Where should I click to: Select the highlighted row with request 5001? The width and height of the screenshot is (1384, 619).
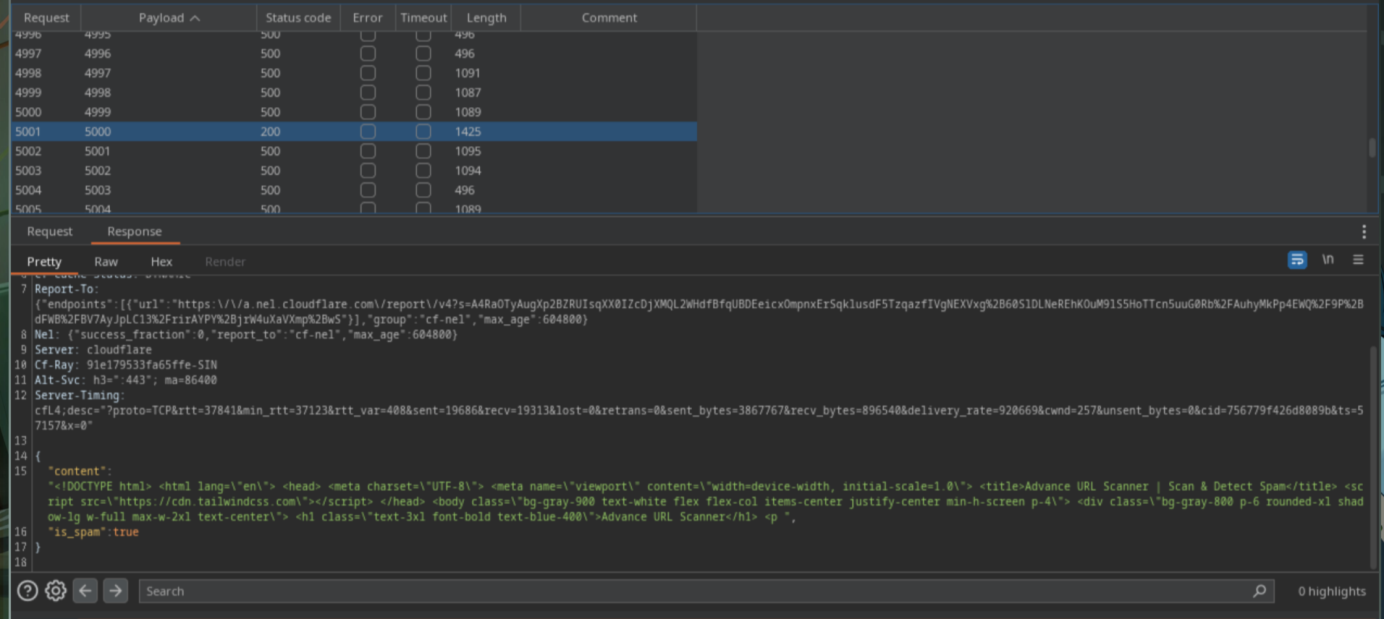tap(354, 131)
